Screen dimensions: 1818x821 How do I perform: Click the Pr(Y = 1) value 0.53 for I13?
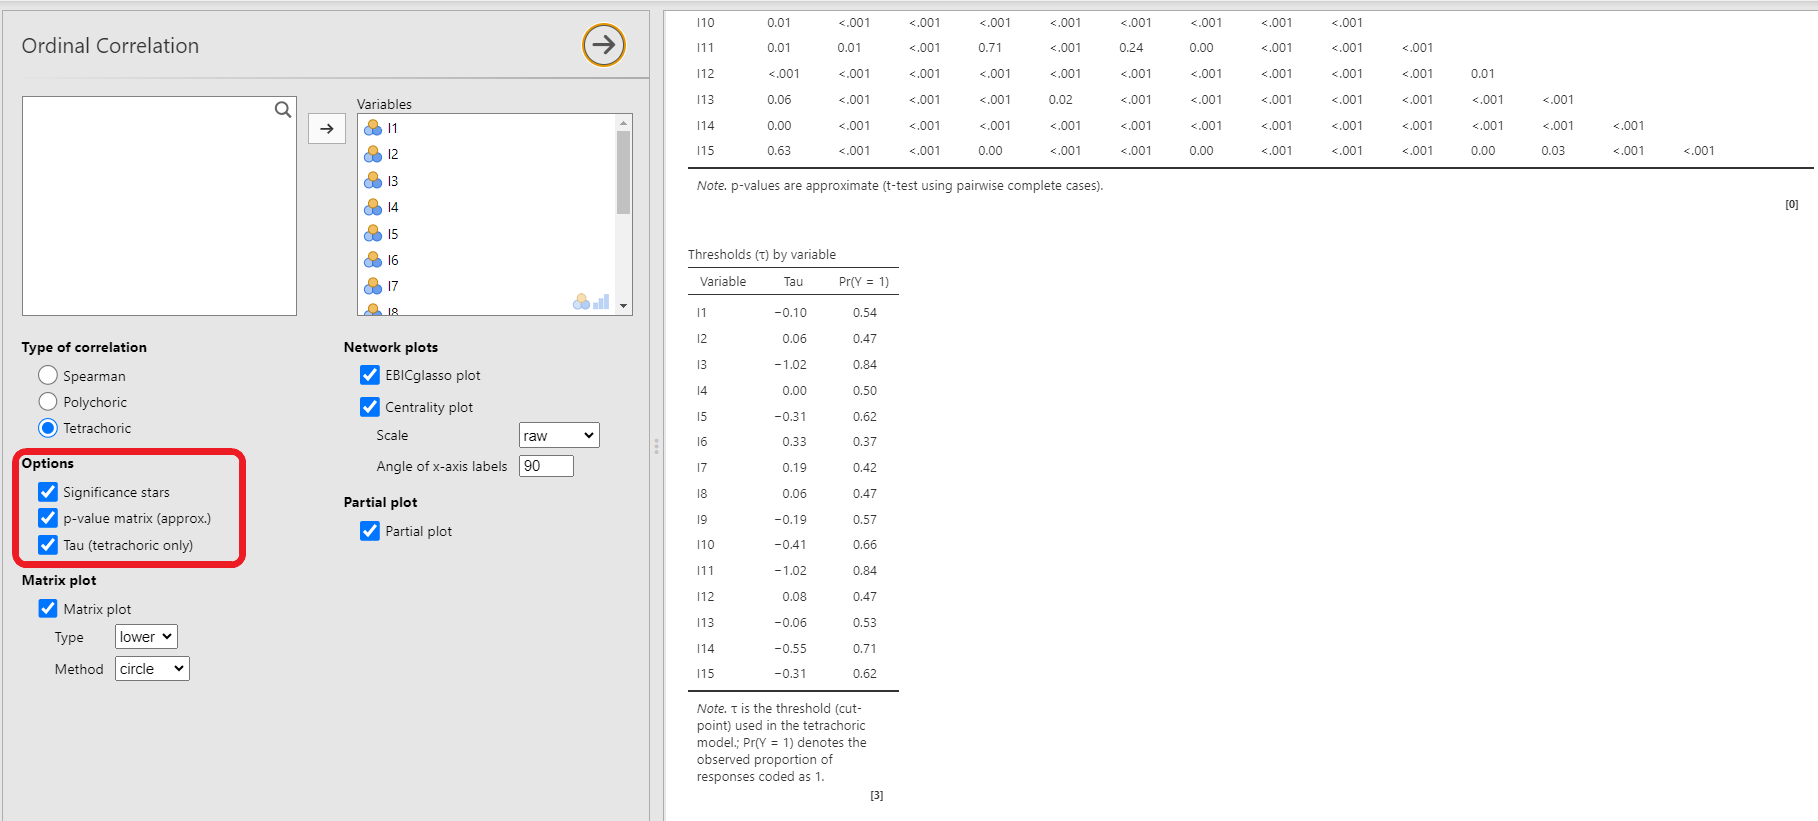[x=865, y=623]
